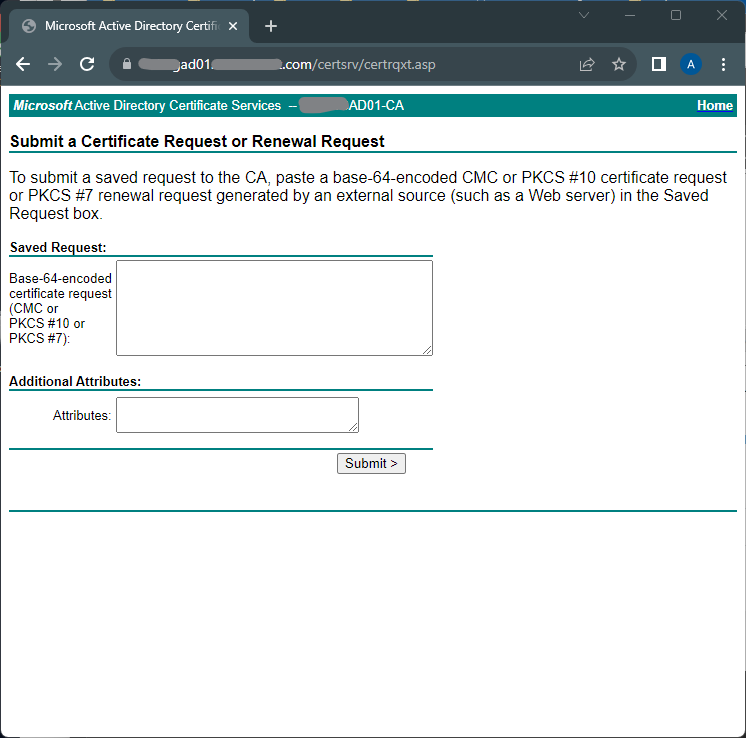Grab the Attributes box resize handle

pos(353,427)
